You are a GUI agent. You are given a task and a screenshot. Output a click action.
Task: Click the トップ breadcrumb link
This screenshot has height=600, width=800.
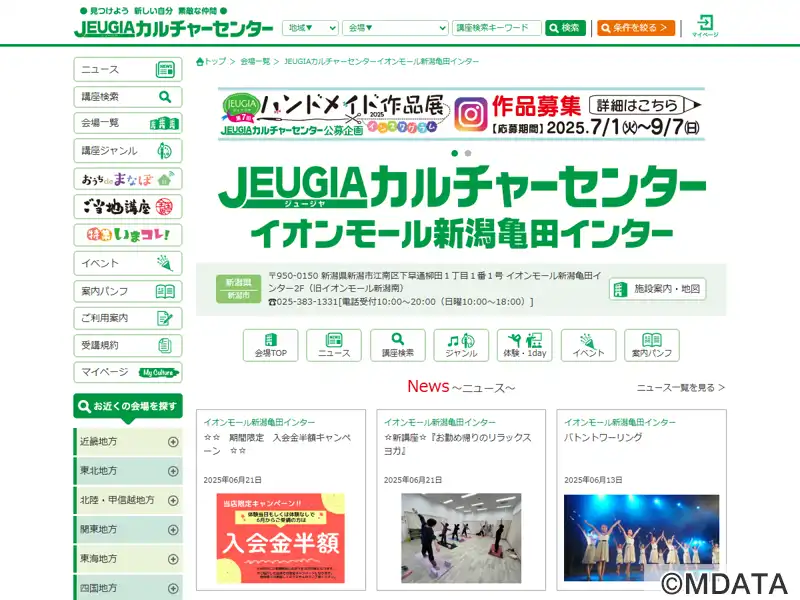(x=215, y=62)
